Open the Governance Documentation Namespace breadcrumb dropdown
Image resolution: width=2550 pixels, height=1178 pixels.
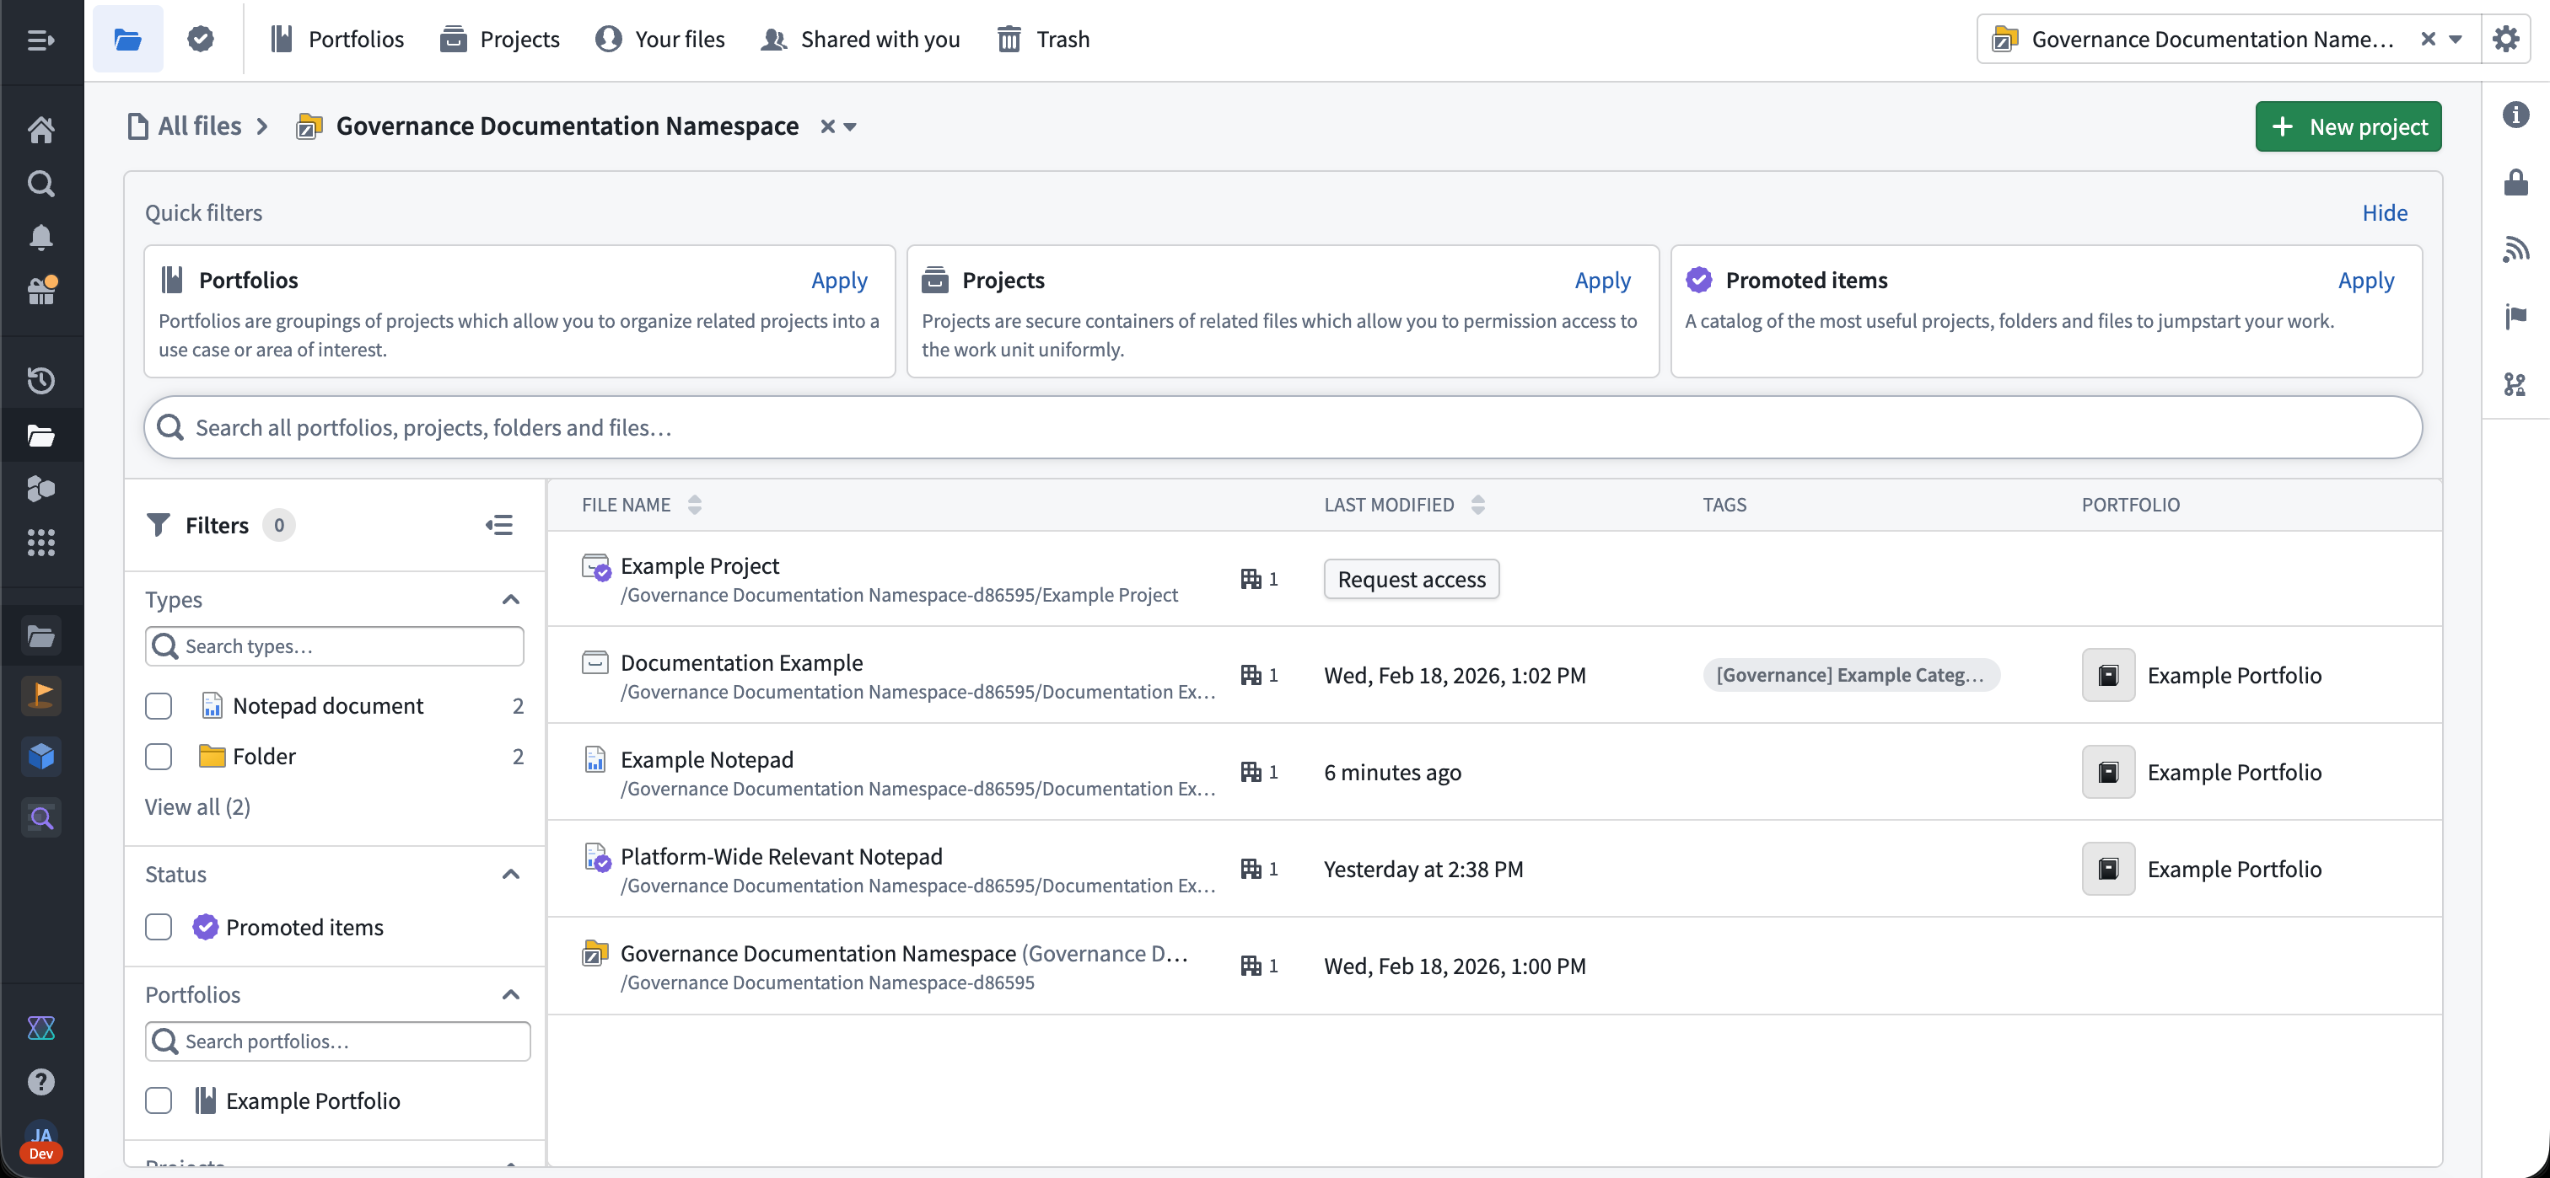[848, 126]
